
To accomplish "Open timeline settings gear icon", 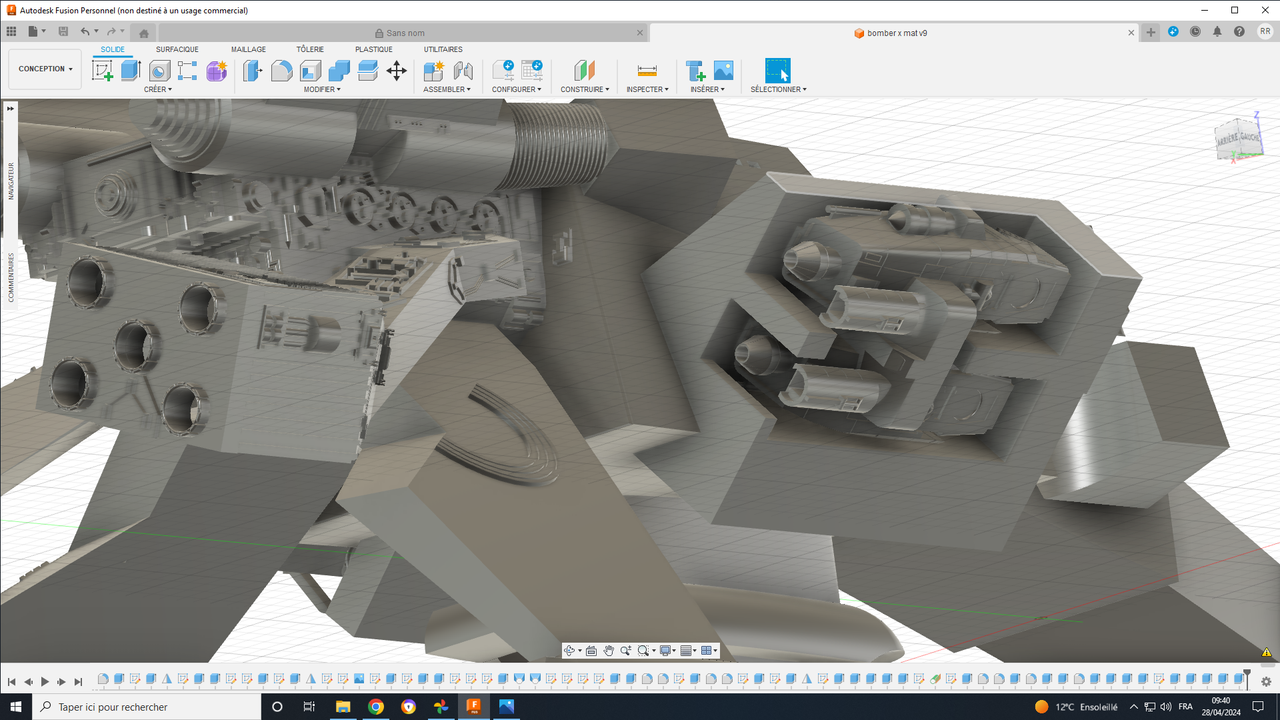I will 1266,682.
